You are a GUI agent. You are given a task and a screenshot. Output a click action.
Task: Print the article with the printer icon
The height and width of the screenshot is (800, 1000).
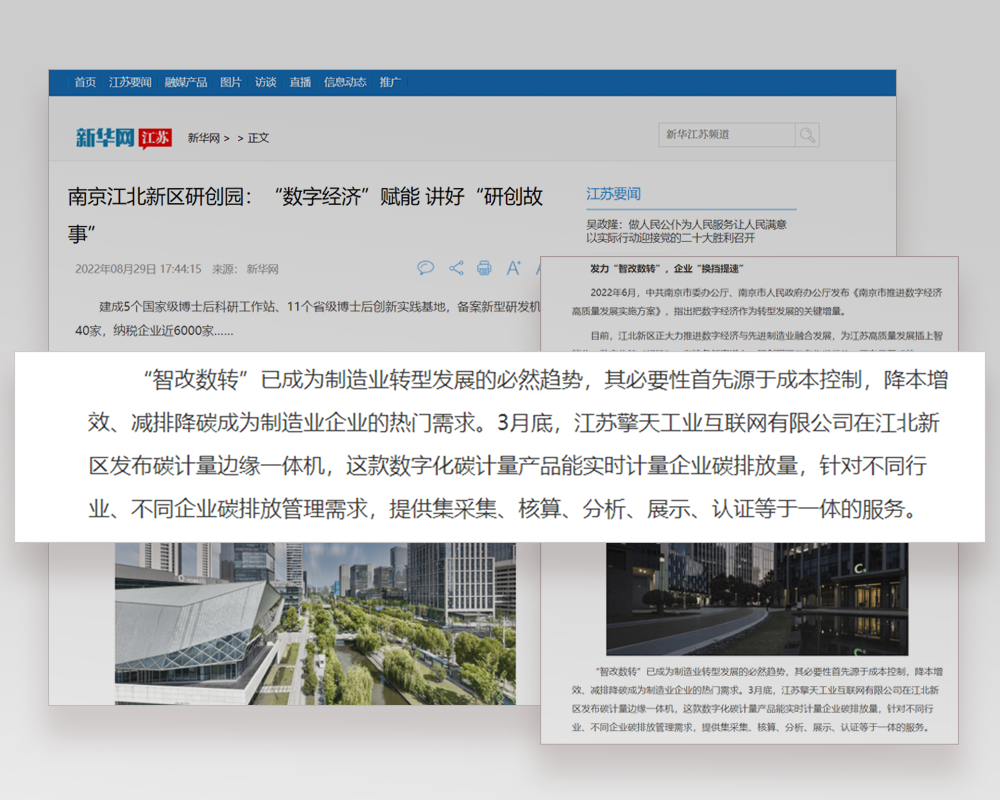tap(485, 268)
